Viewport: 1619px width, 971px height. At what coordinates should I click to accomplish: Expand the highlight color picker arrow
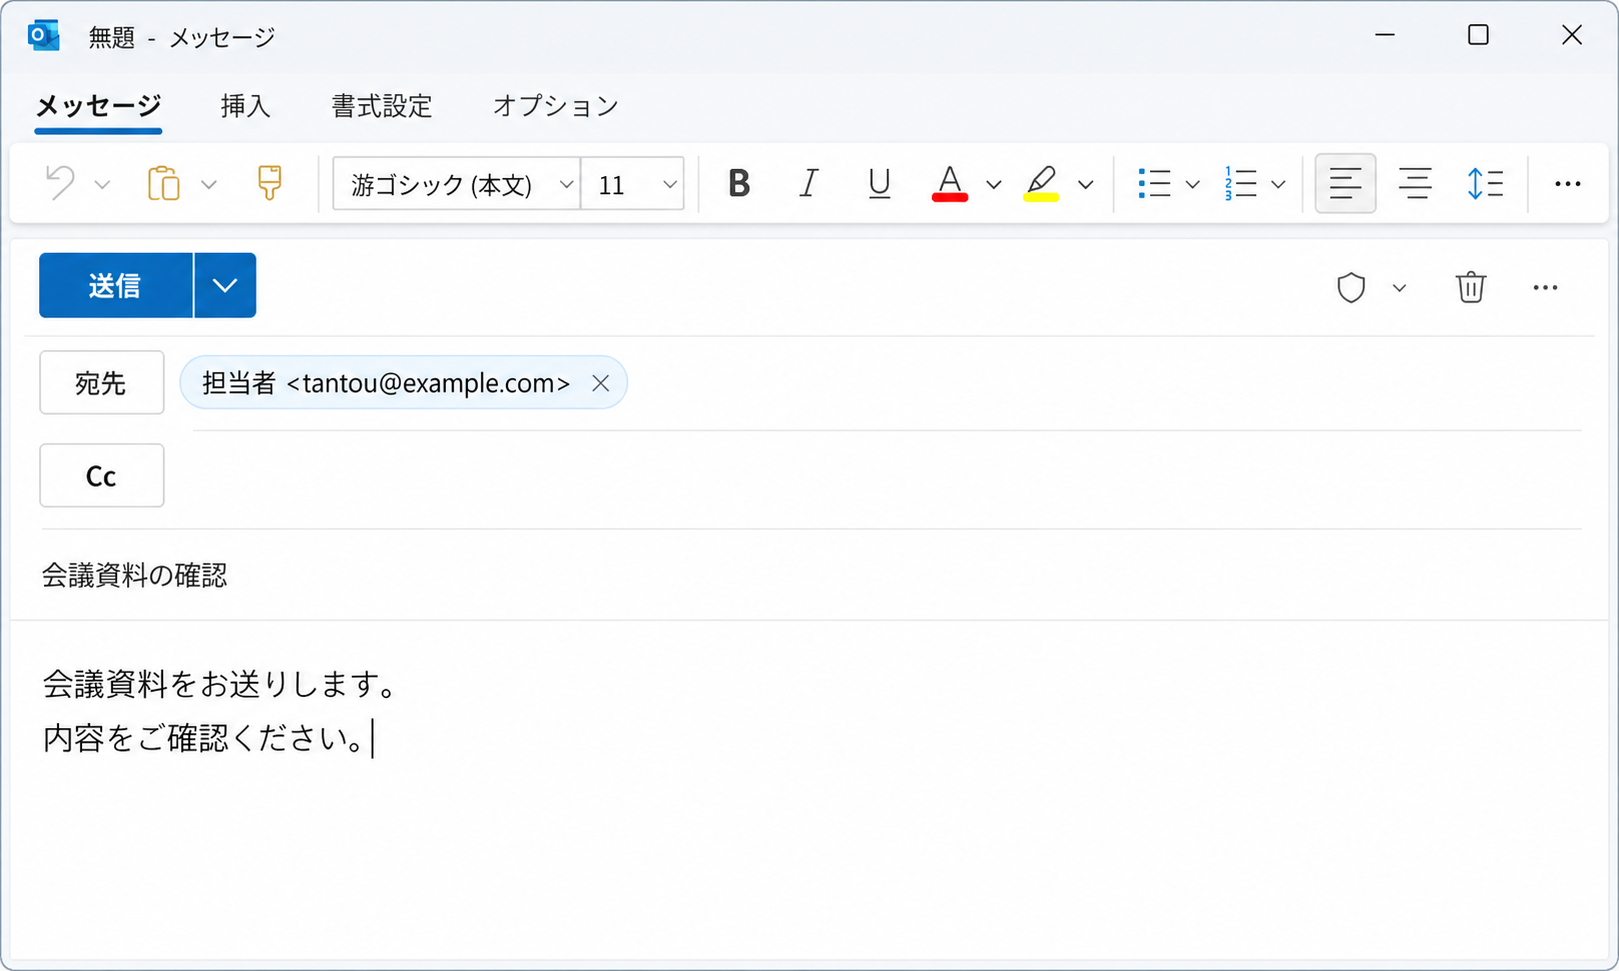[x=1086, y=185]
